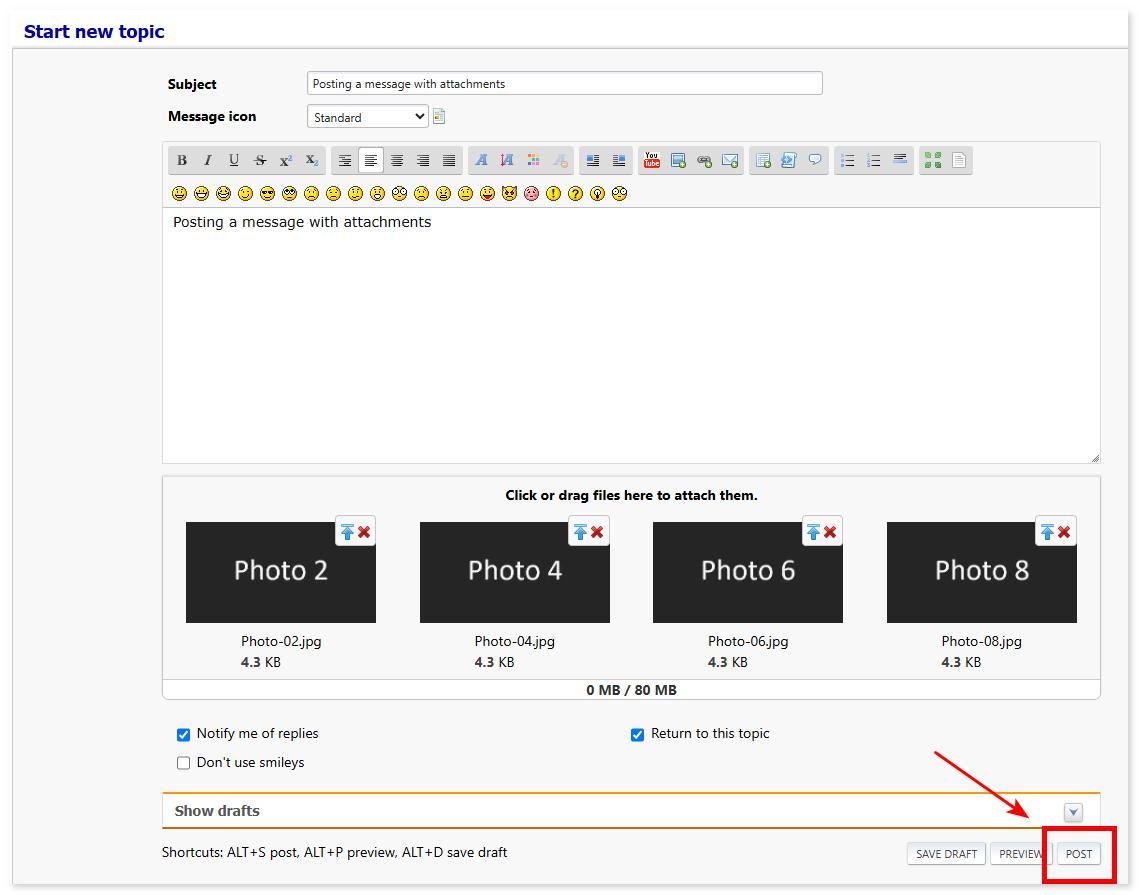Image resolution: width=1139 pixels, height=895 pixels.
Task: Insert a bulleted list
Action: coord(847,160)
